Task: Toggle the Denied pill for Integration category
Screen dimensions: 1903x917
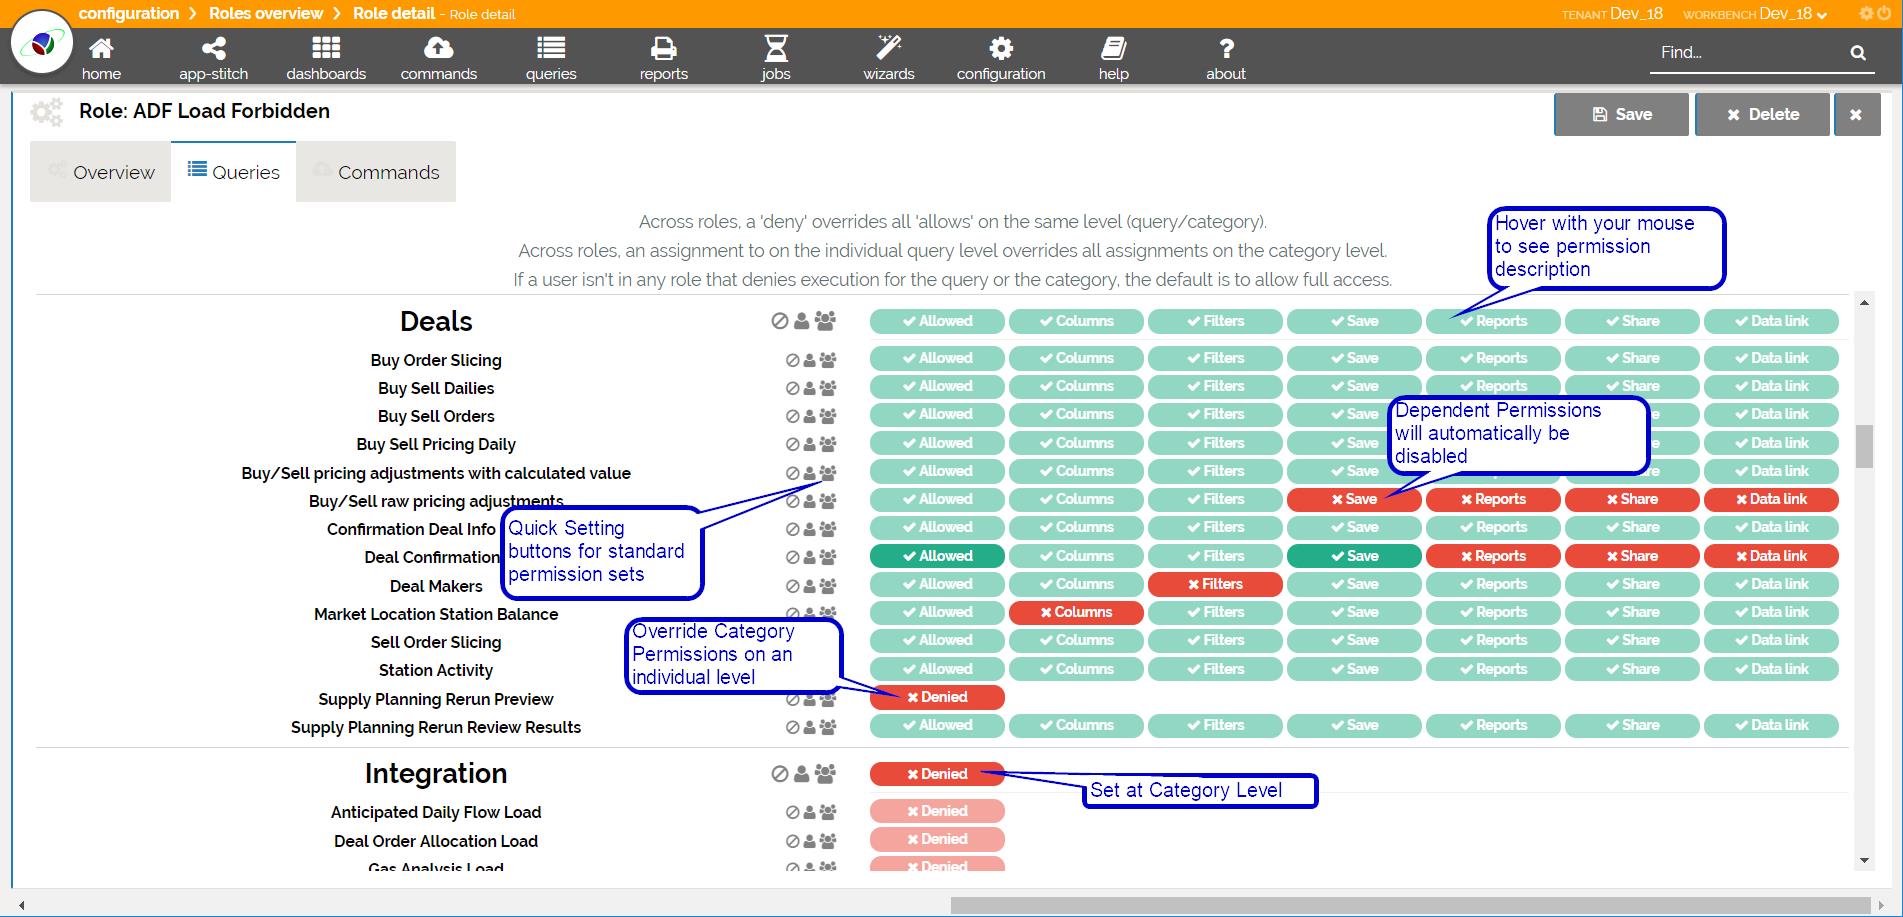Action: (x=937, y=774)
